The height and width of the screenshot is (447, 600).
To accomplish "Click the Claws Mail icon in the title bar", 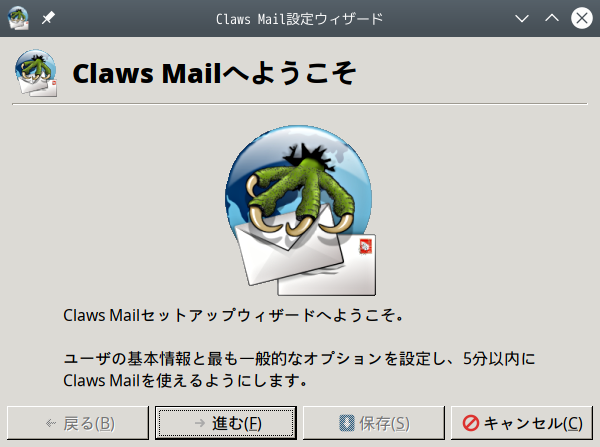I will 18,18.
